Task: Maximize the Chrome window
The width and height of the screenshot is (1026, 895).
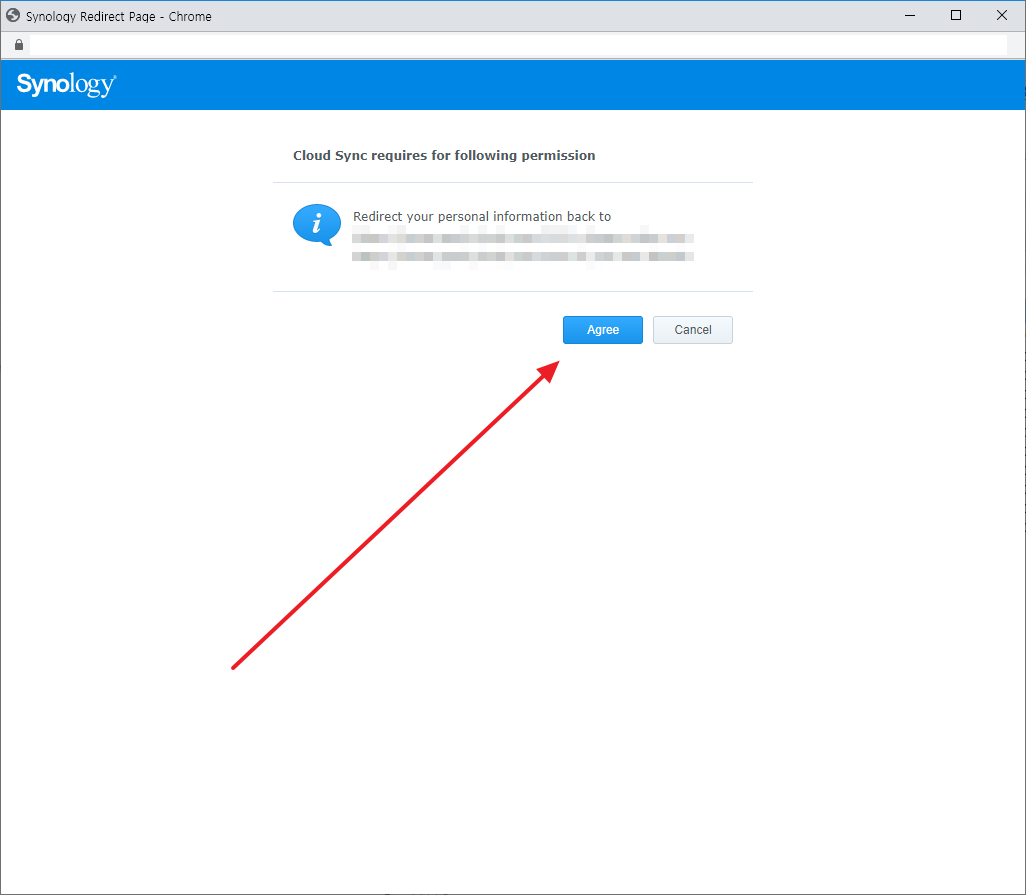Action: coord(956,15)
